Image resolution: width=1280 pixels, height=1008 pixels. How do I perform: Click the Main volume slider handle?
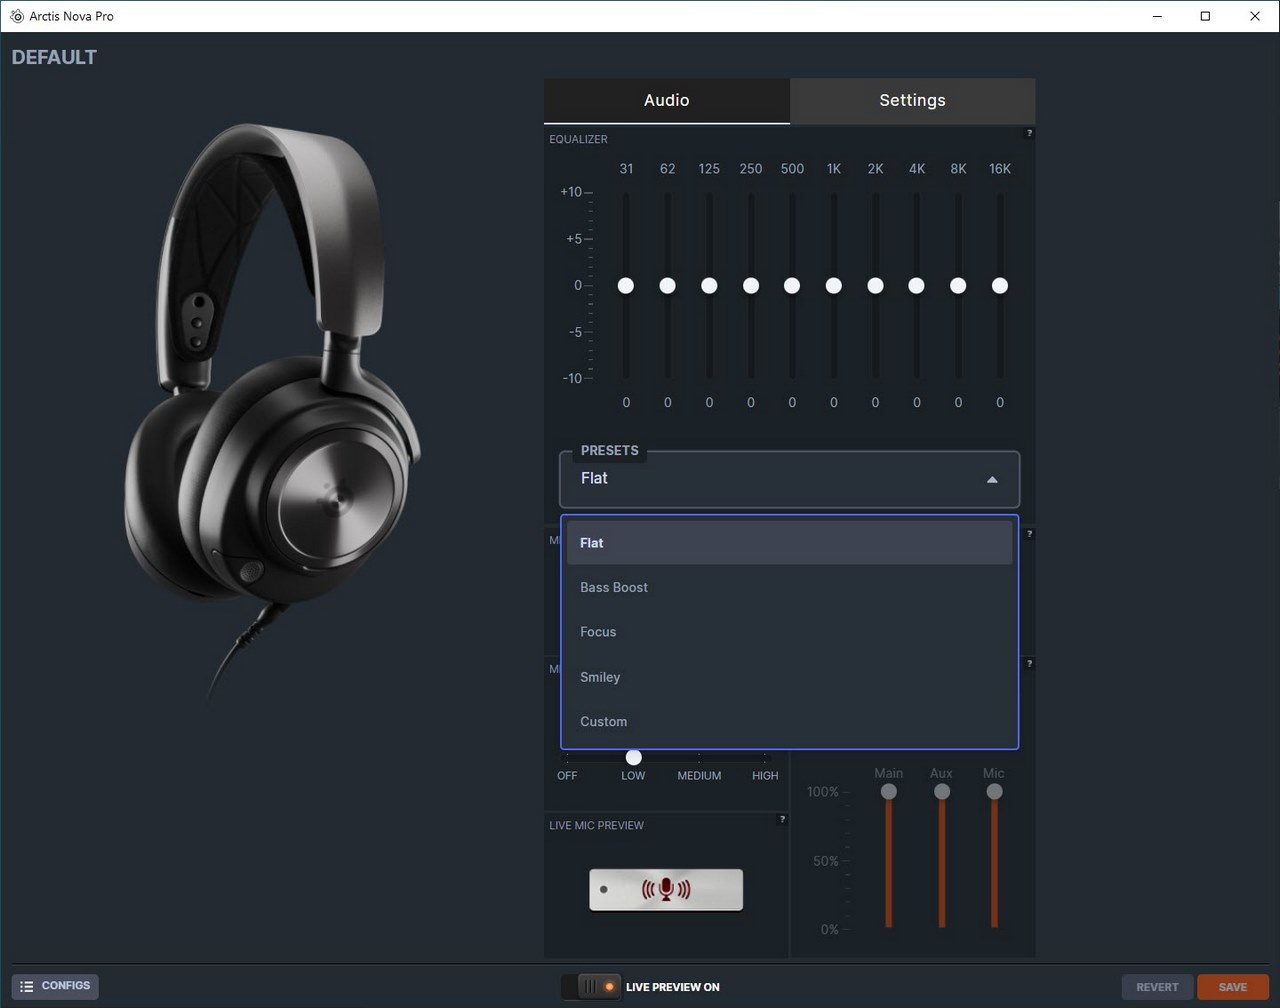[x=888, y=792]
